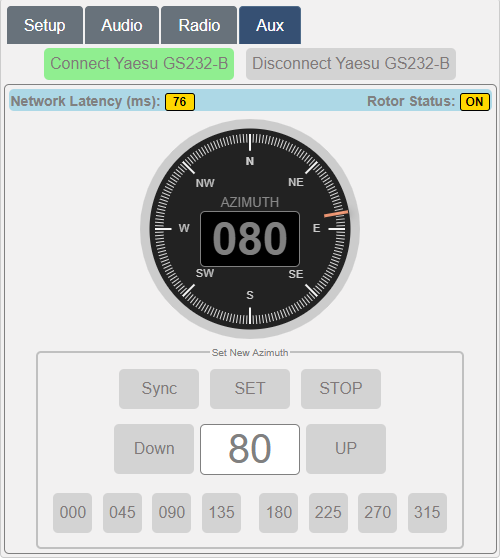
Task: Click the compass azimuth 080 display
Action: coord(250,239)
